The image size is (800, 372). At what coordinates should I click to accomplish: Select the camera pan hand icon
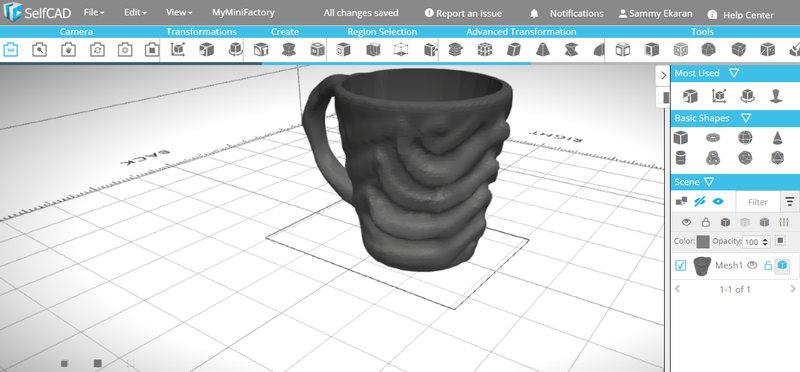click(68, 50)
